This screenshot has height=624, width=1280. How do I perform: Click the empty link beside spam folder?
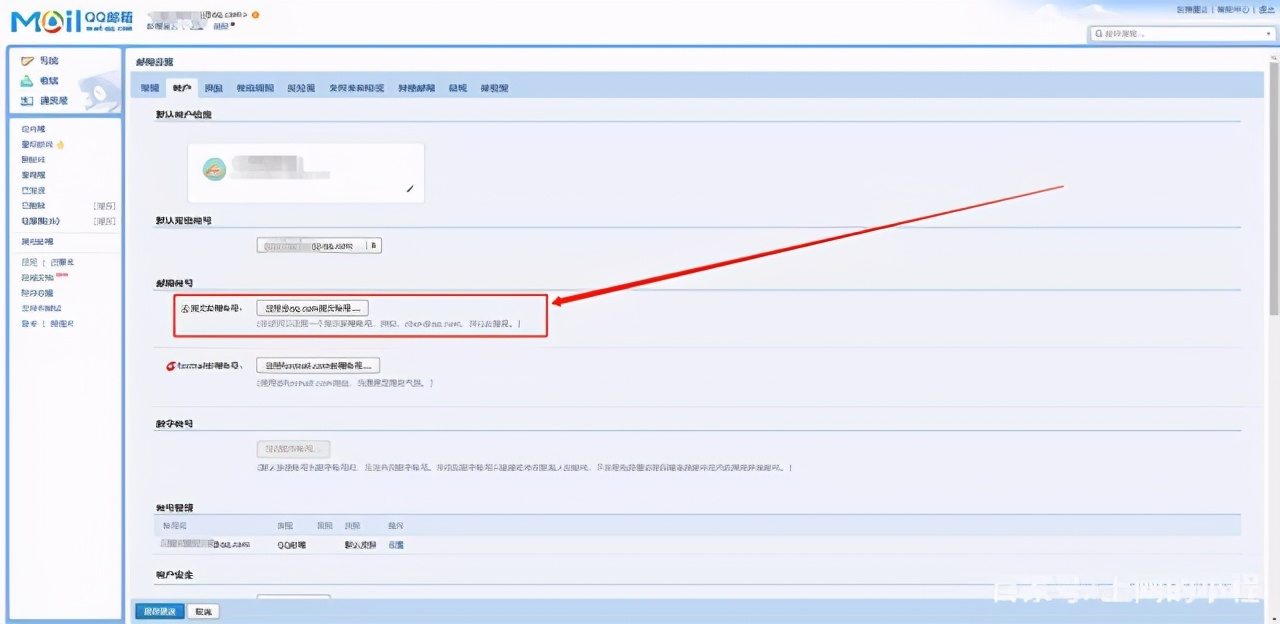(x=105, y=221)
